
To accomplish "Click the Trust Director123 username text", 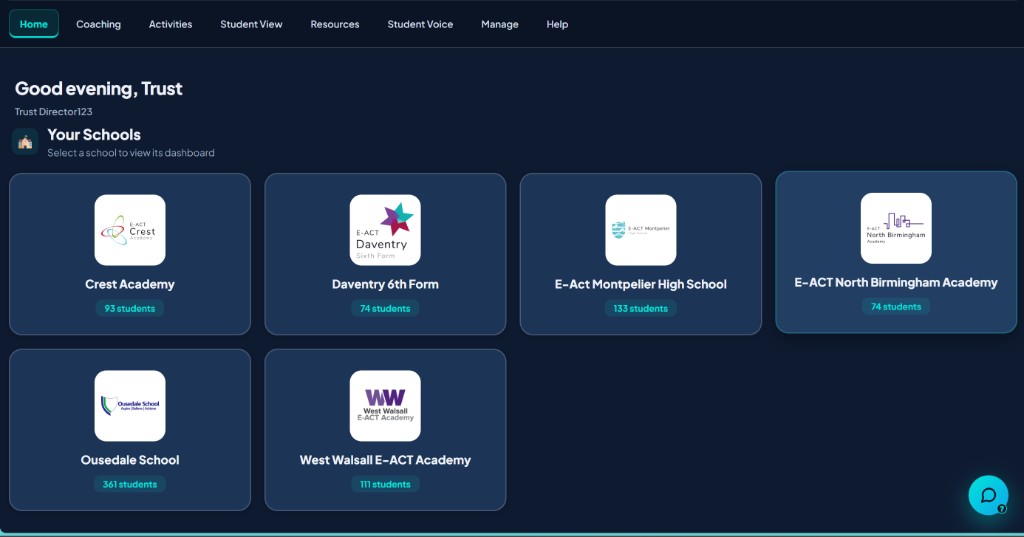I will (54, 112).
